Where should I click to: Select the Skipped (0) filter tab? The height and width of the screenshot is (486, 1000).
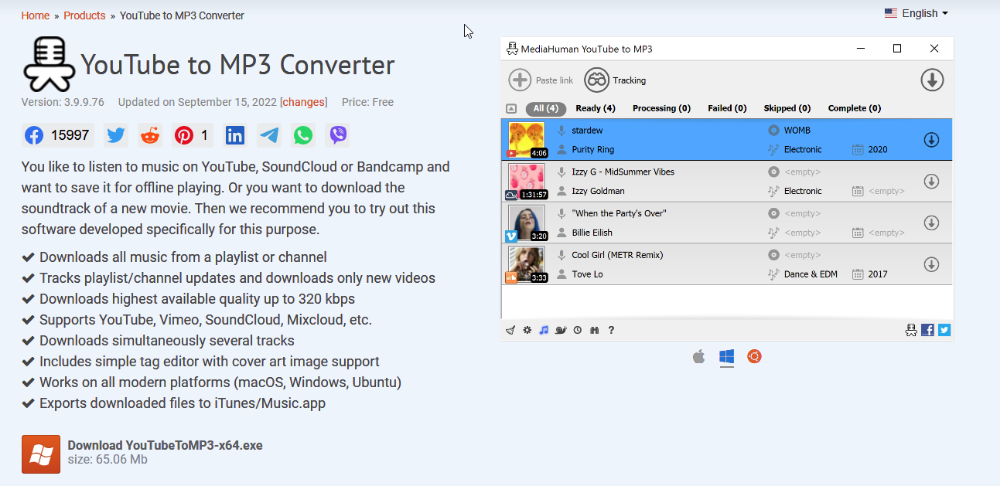[787, 108]
